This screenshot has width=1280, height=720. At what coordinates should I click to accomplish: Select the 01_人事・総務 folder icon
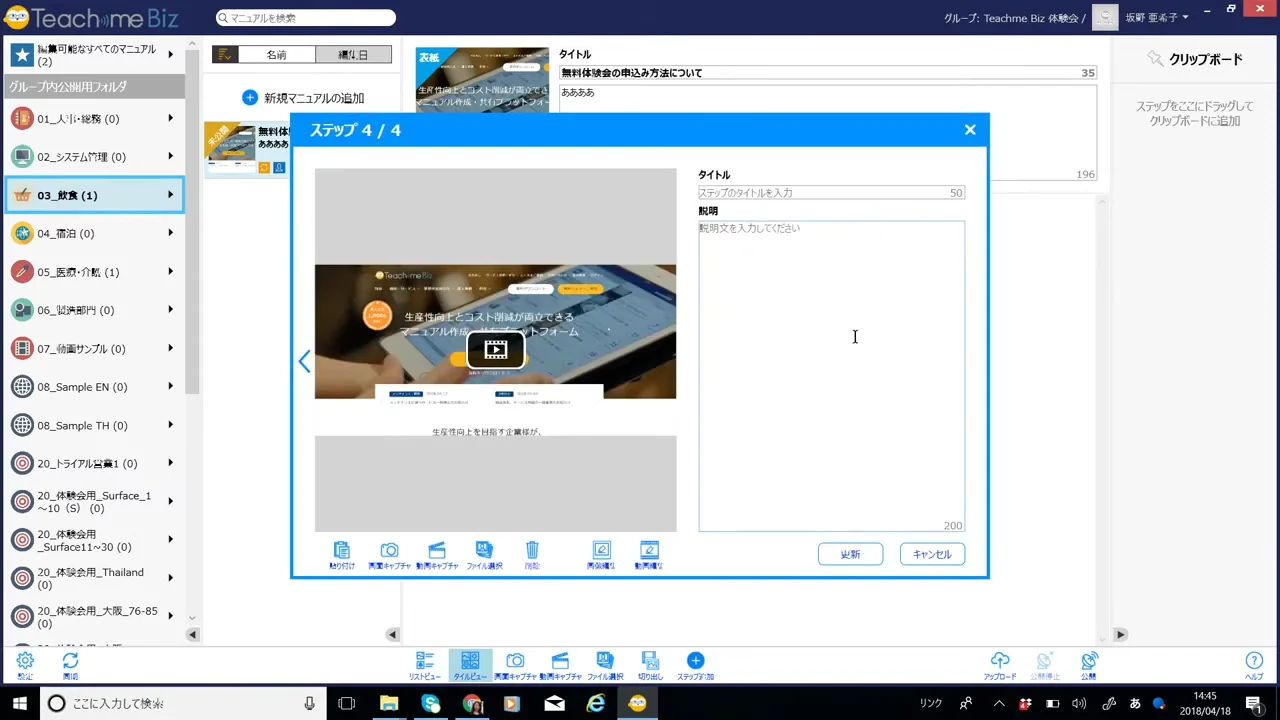[x=21, y=119]
